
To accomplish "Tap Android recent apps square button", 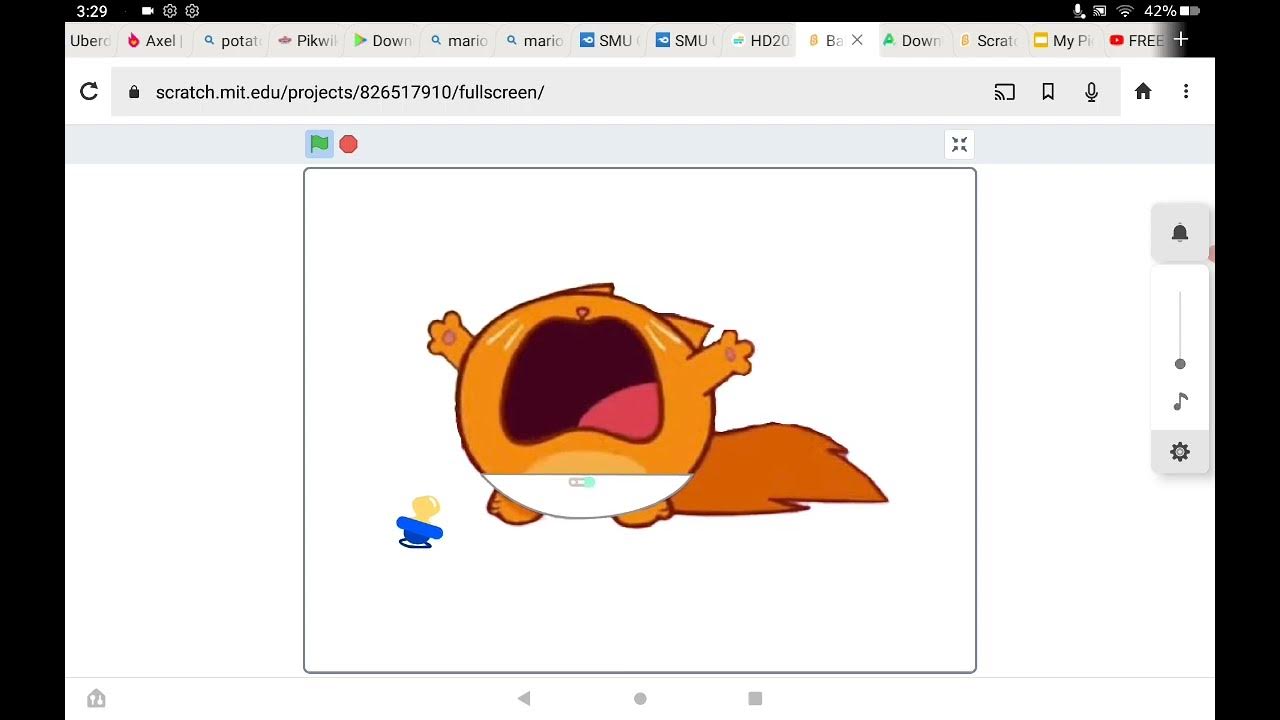I will click(756, 698).
